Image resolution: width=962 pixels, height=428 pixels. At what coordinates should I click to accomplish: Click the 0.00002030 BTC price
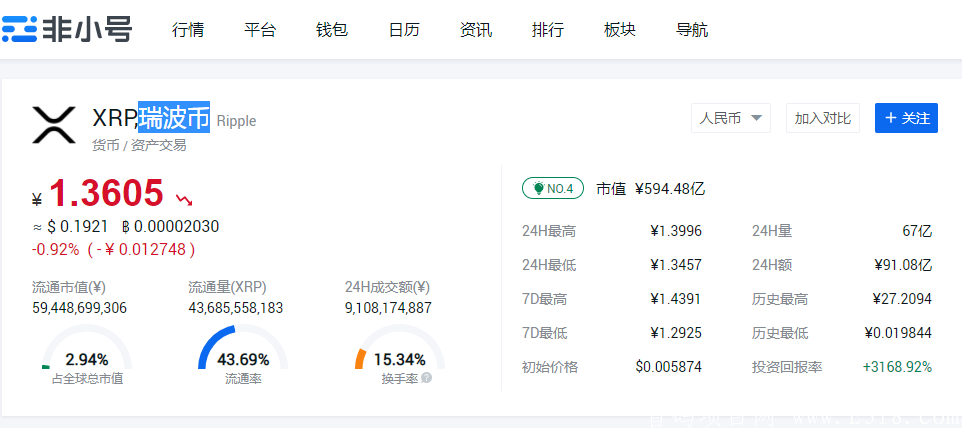point(171,227)
